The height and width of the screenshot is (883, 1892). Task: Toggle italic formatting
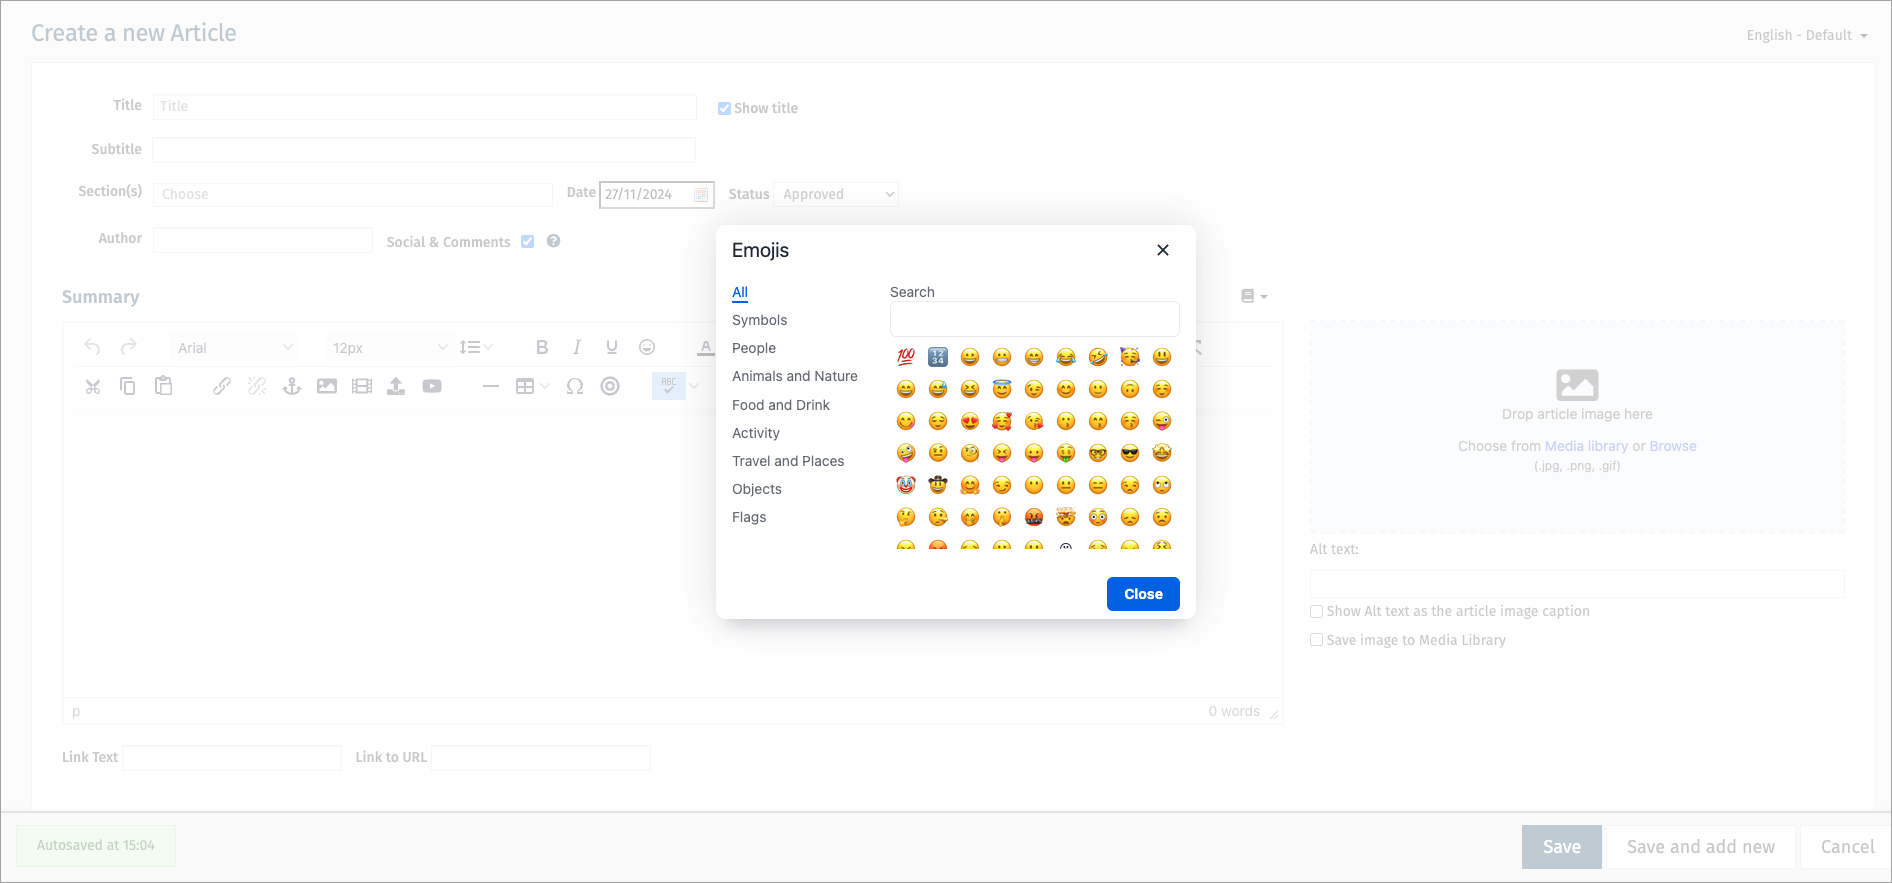(x=577, y=347)
